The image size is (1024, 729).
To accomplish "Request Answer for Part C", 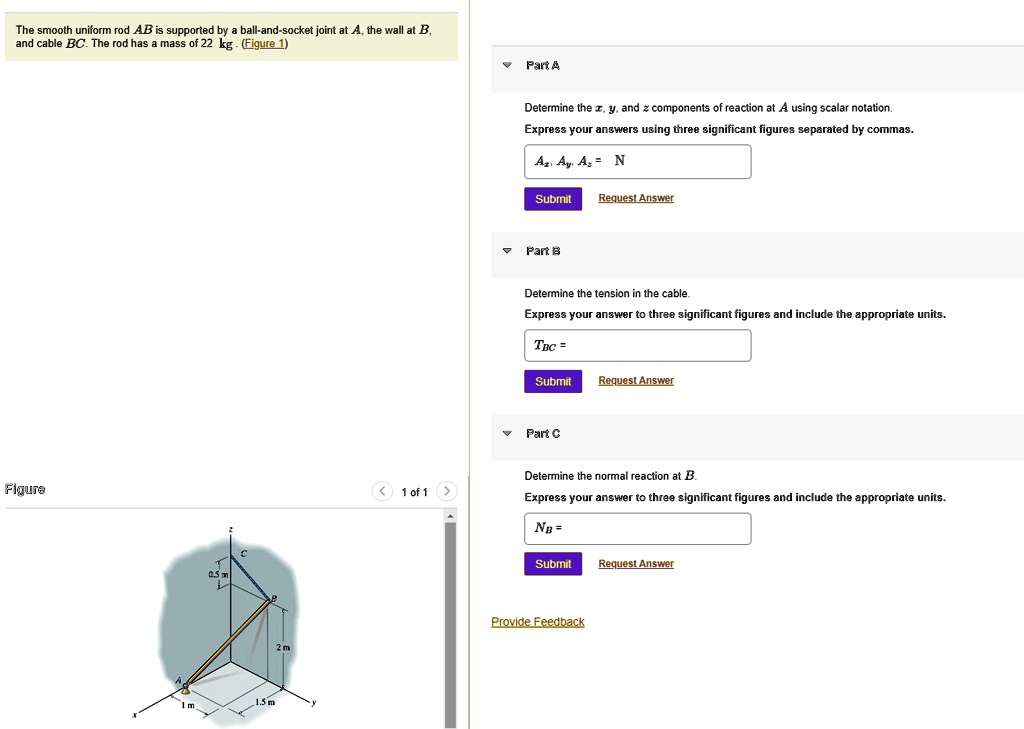I will click(x=636, y=565).
